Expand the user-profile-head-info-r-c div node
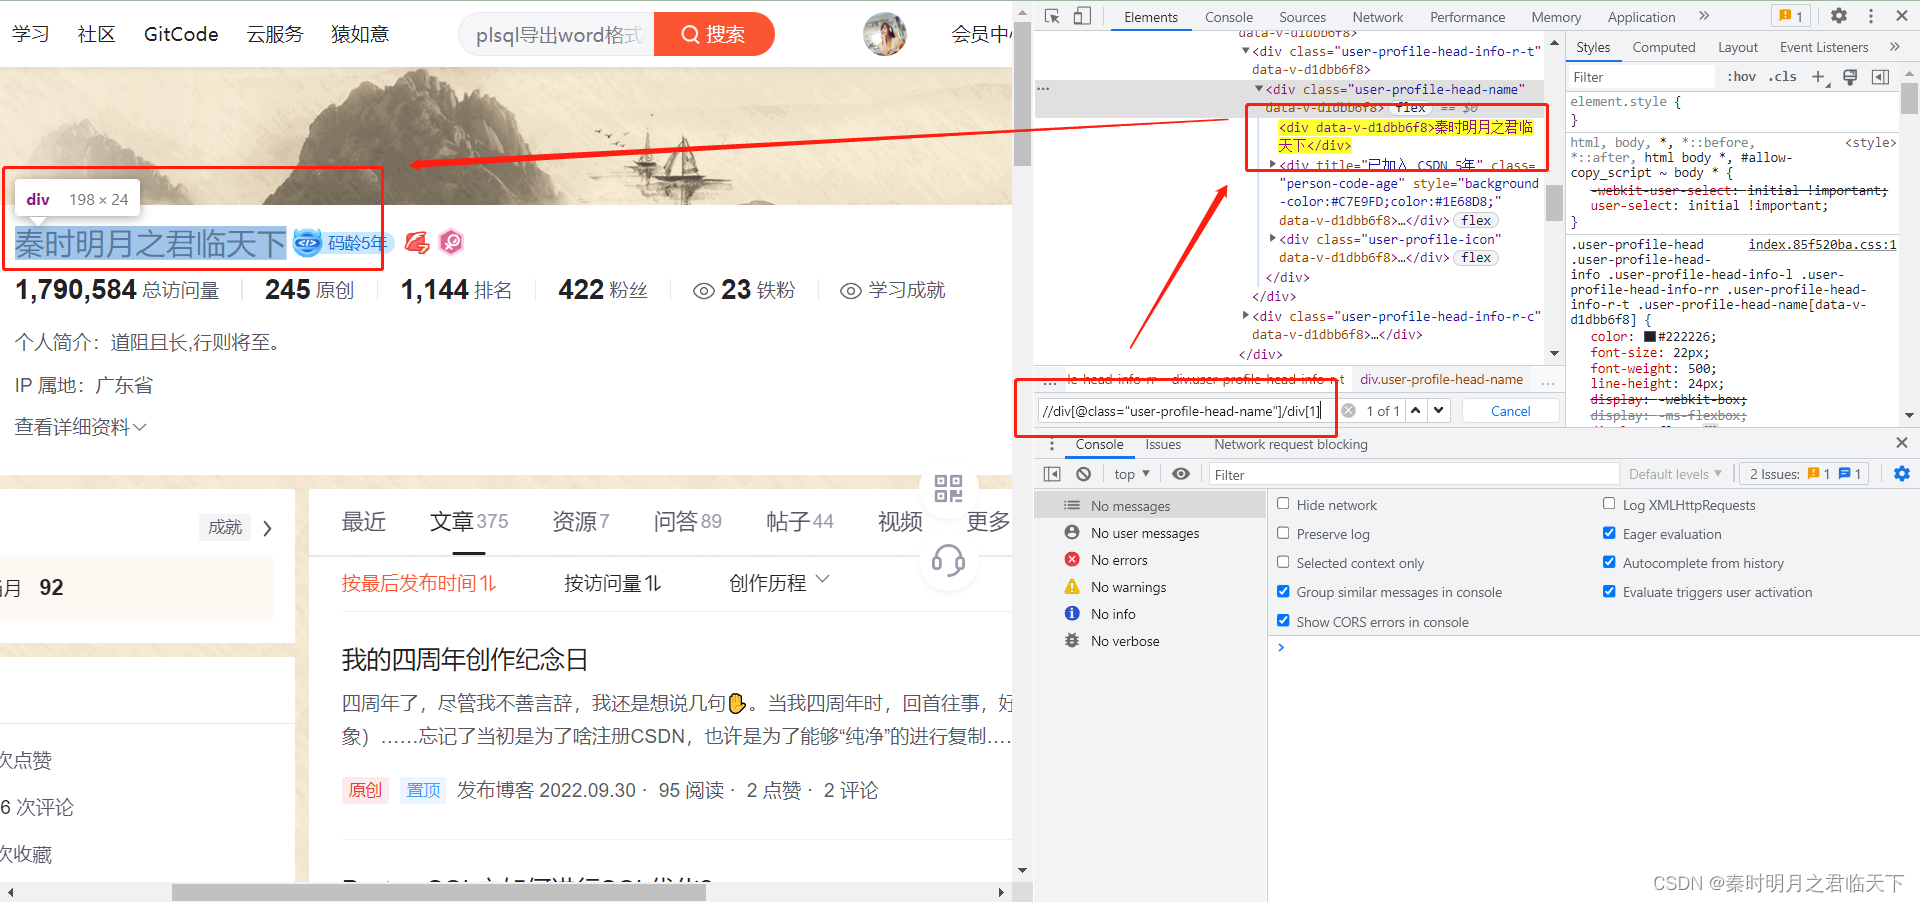The width and height of the screenshot is (1920, 902). [x=1246, y=316]
